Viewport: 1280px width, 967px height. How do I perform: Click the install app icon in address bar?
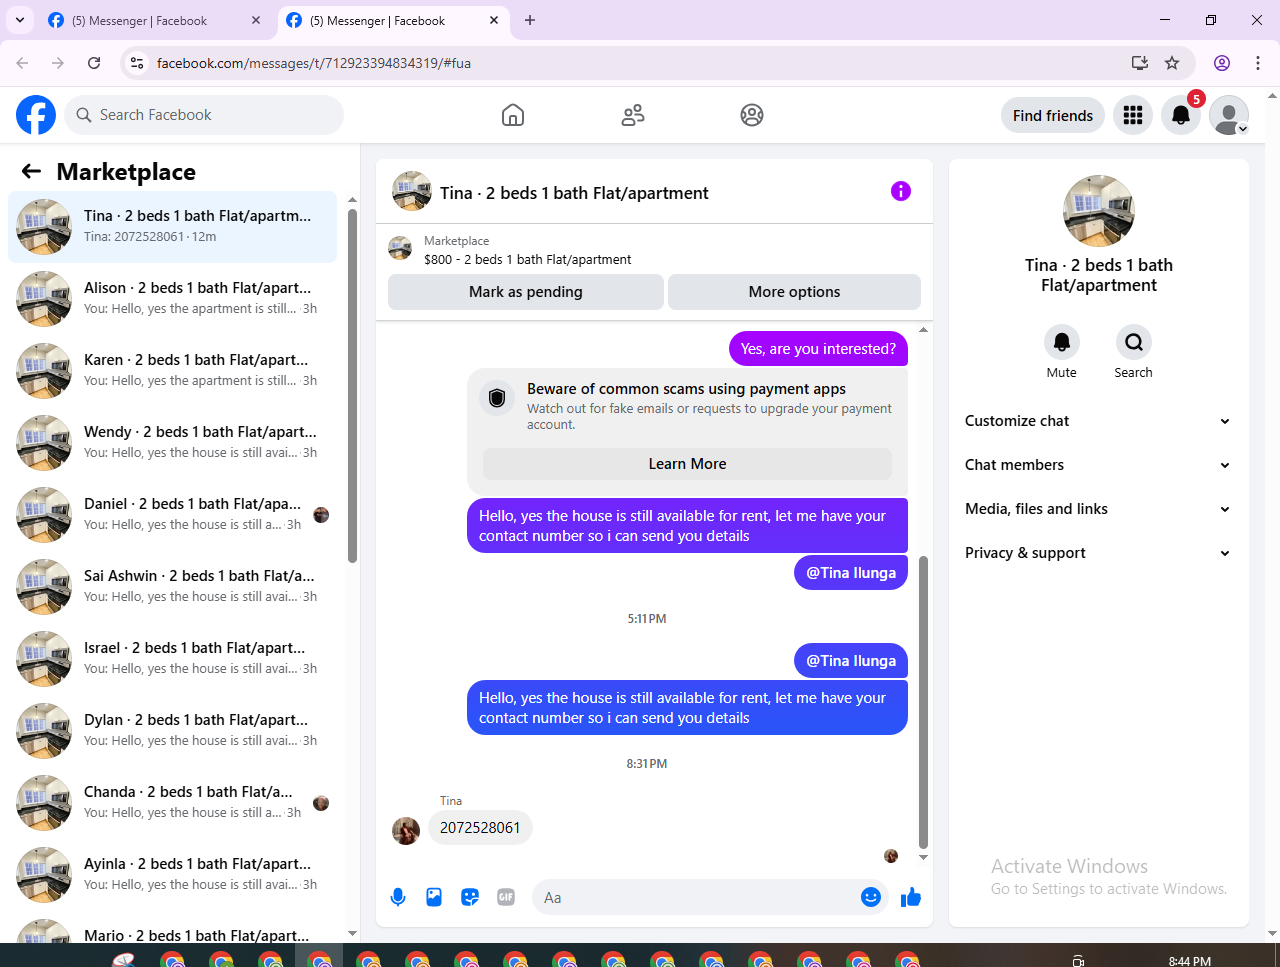[1139, 63]
